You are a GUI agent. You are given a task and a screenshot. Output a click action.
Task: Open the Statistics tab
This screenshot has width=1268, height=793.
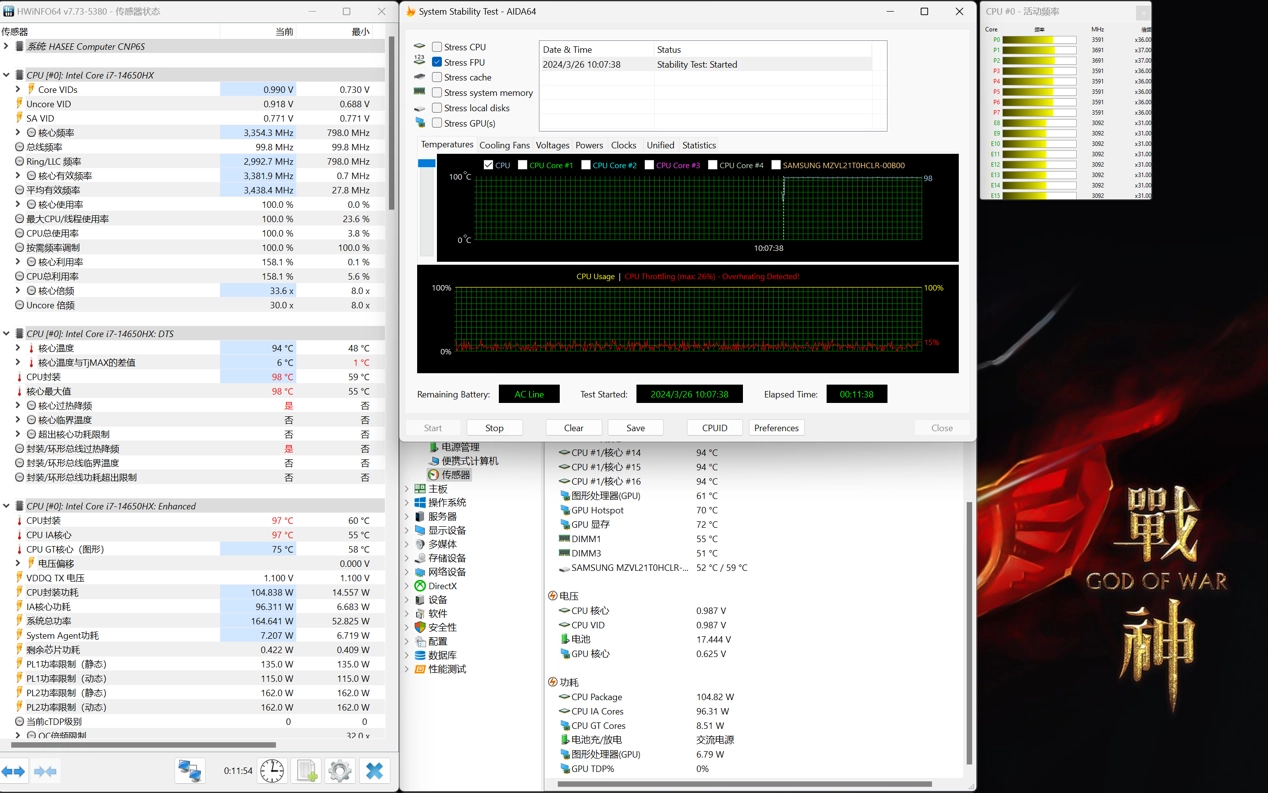[698, 146]
